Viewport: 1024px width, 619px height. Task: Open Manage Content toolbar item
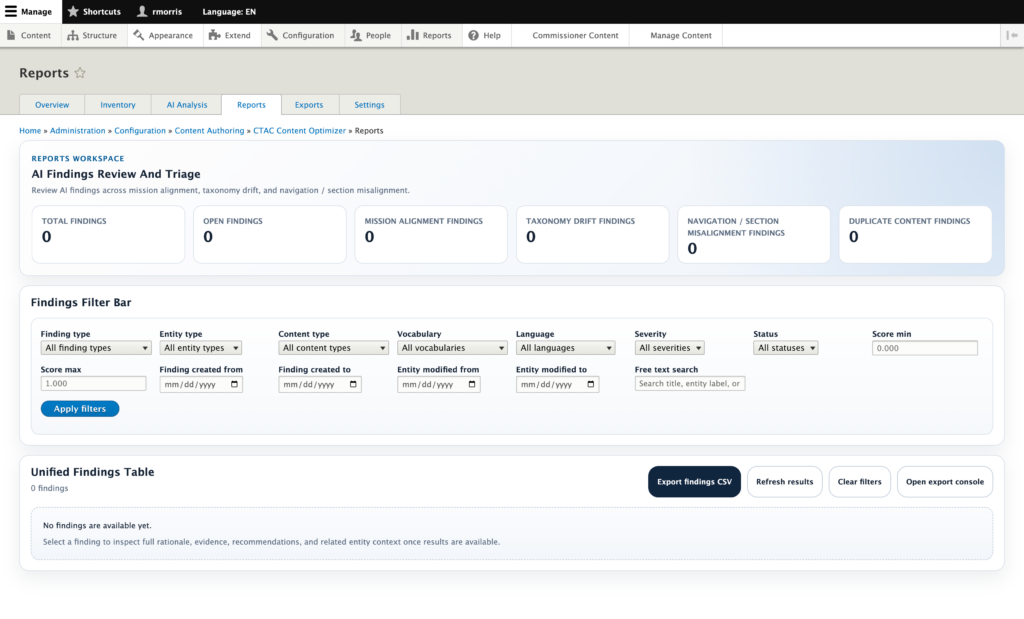point(680,35)
